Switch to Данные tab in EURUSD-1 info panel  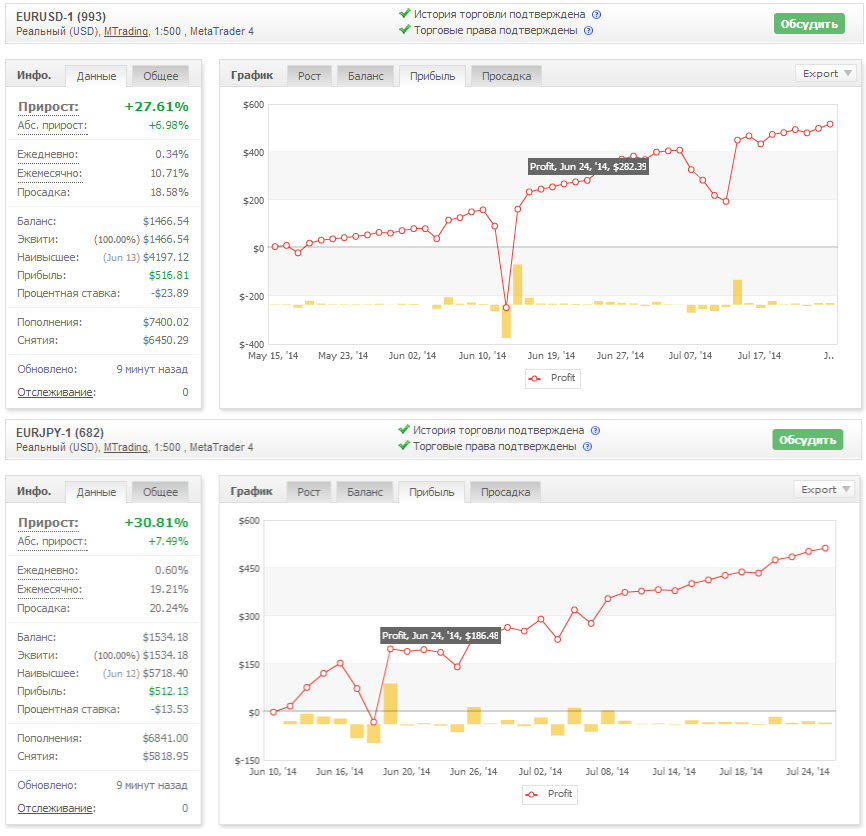(96, 76)
